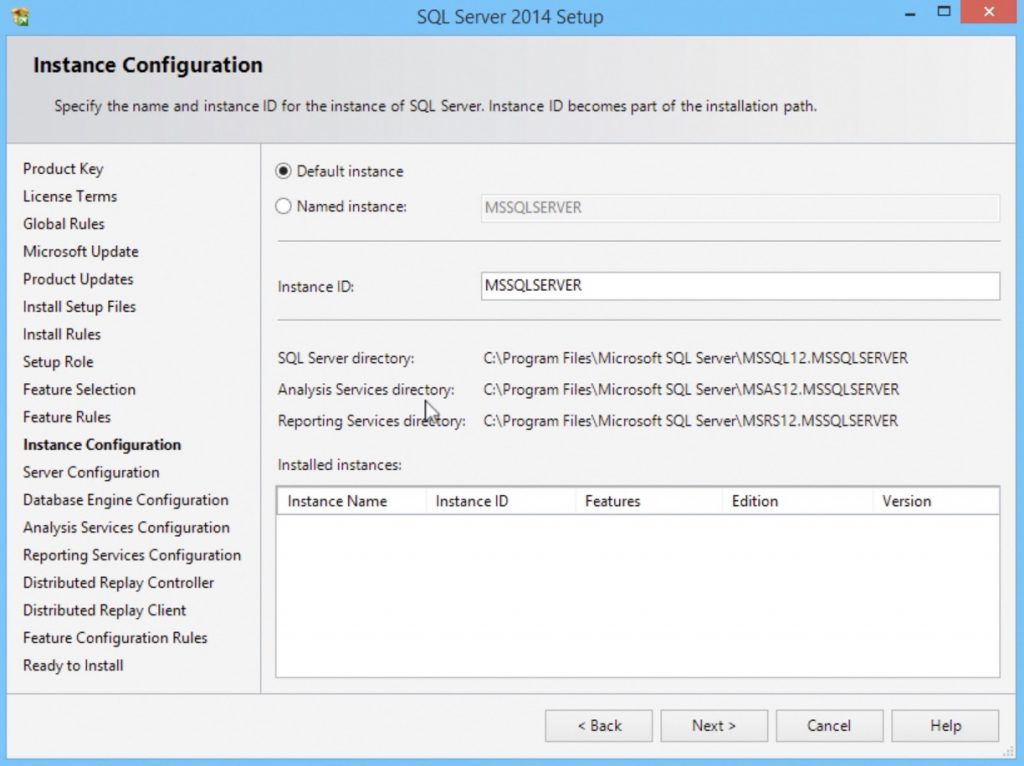Select the Named instance radio button
This screenshot has height=766, width=1024.
click(283, 206)
